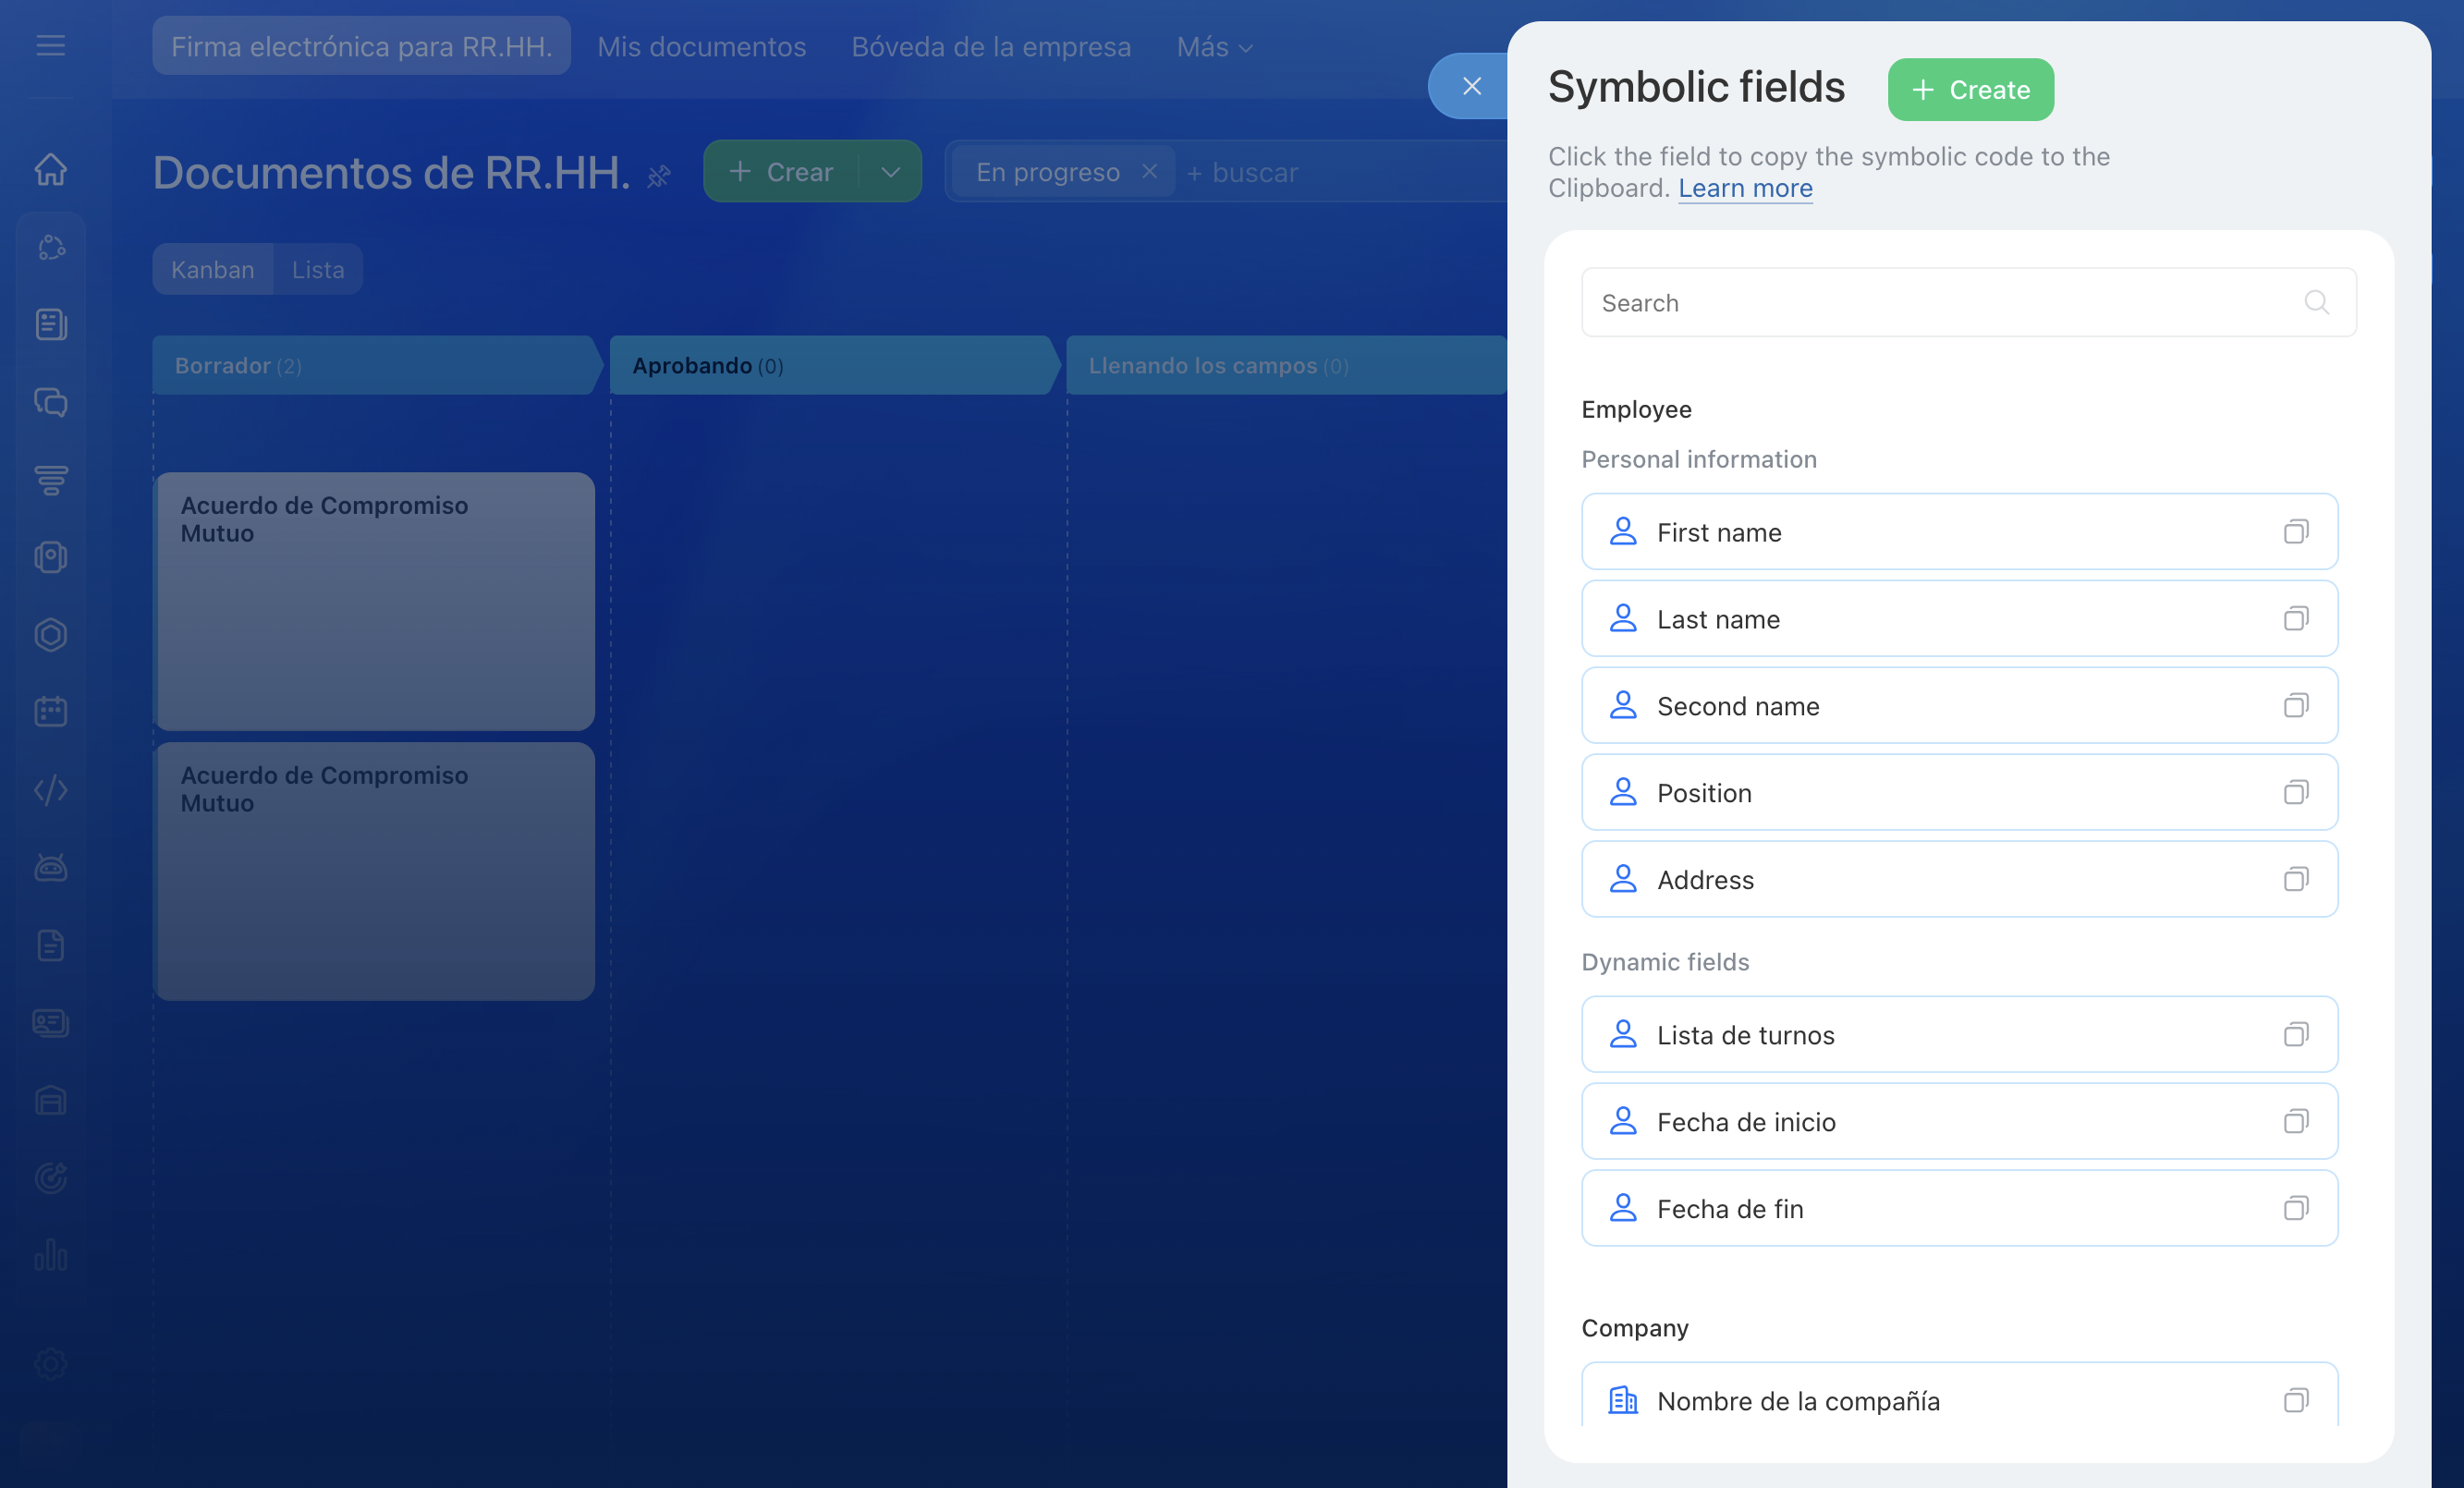Viewport: 2464px width, 1488px height.
Task: Open Bóveda de la empresa tab
Action: [990, 47]
